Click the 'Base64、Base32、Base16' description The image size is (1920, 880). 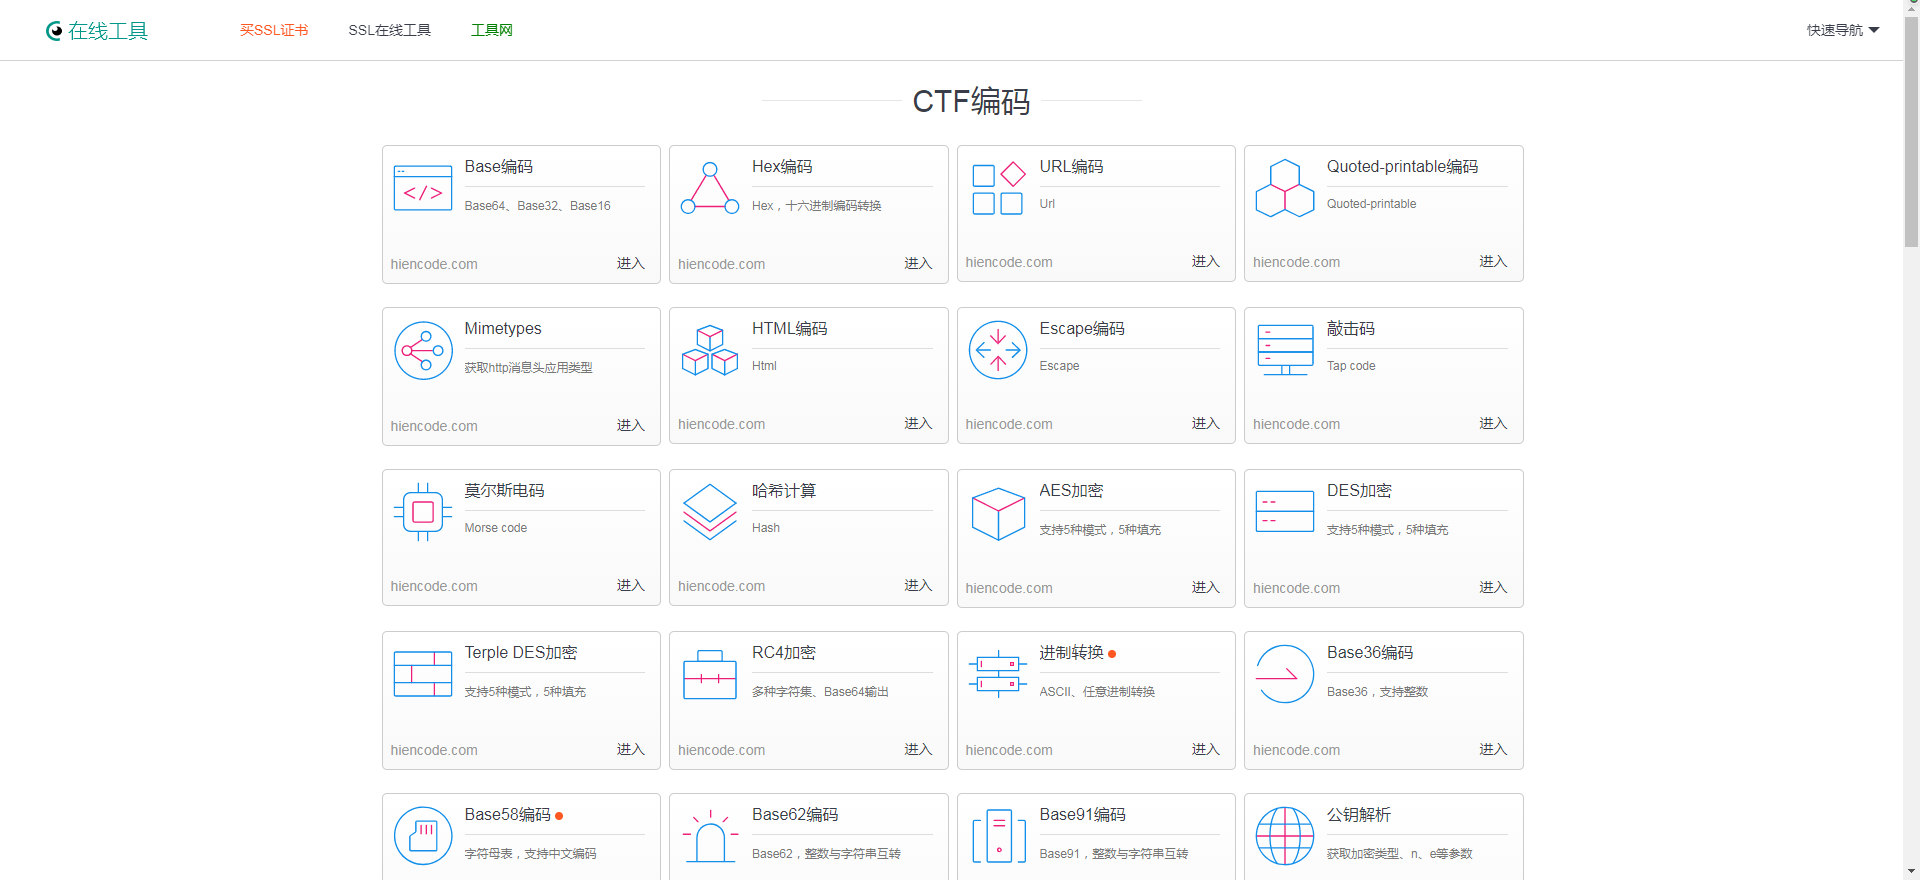point(538,206)
